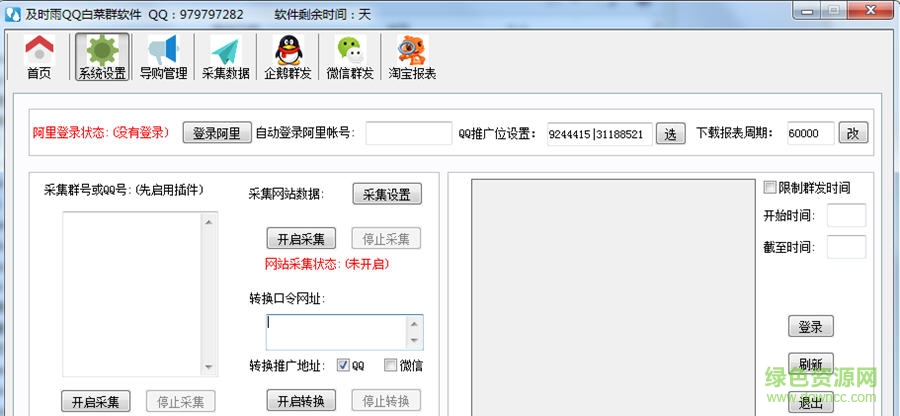Click down arrow in 转换口令网址 box
900x416 pixels.
click(414, 340)
